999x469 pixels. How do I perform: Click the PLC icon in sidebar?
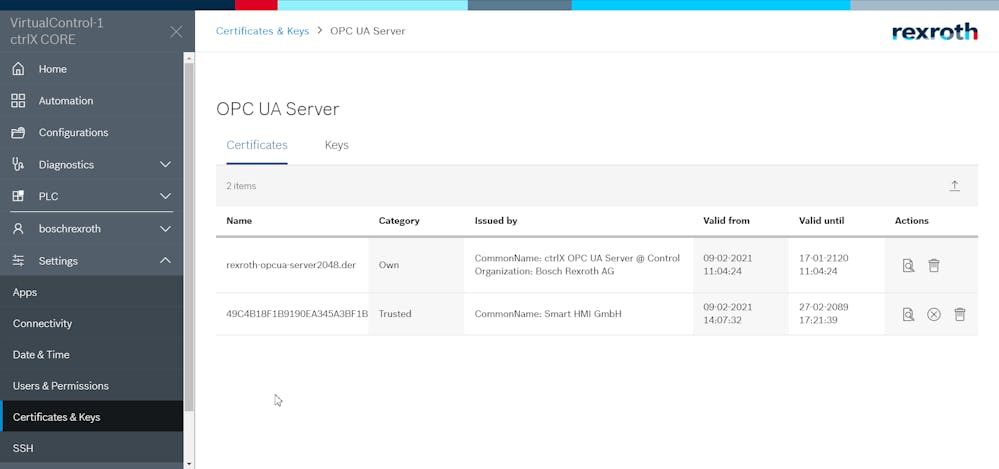(18, 196)
